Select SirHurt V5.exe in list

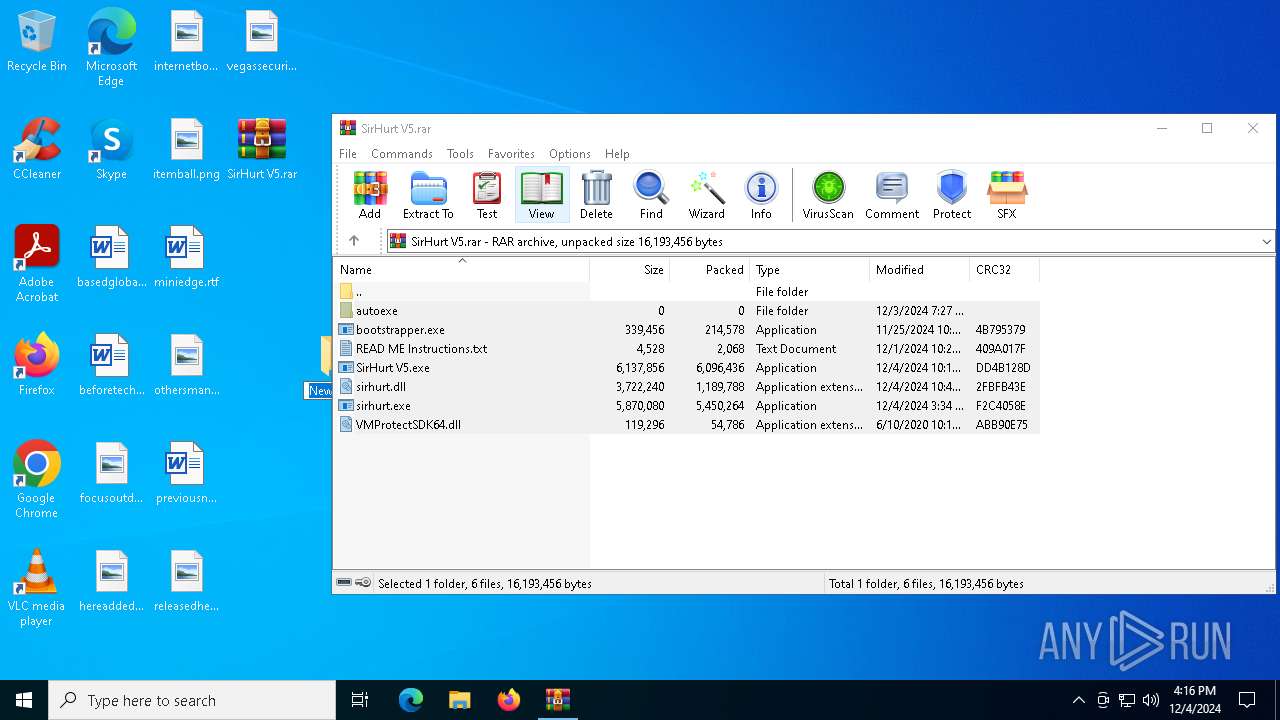(x=686, y=367)
